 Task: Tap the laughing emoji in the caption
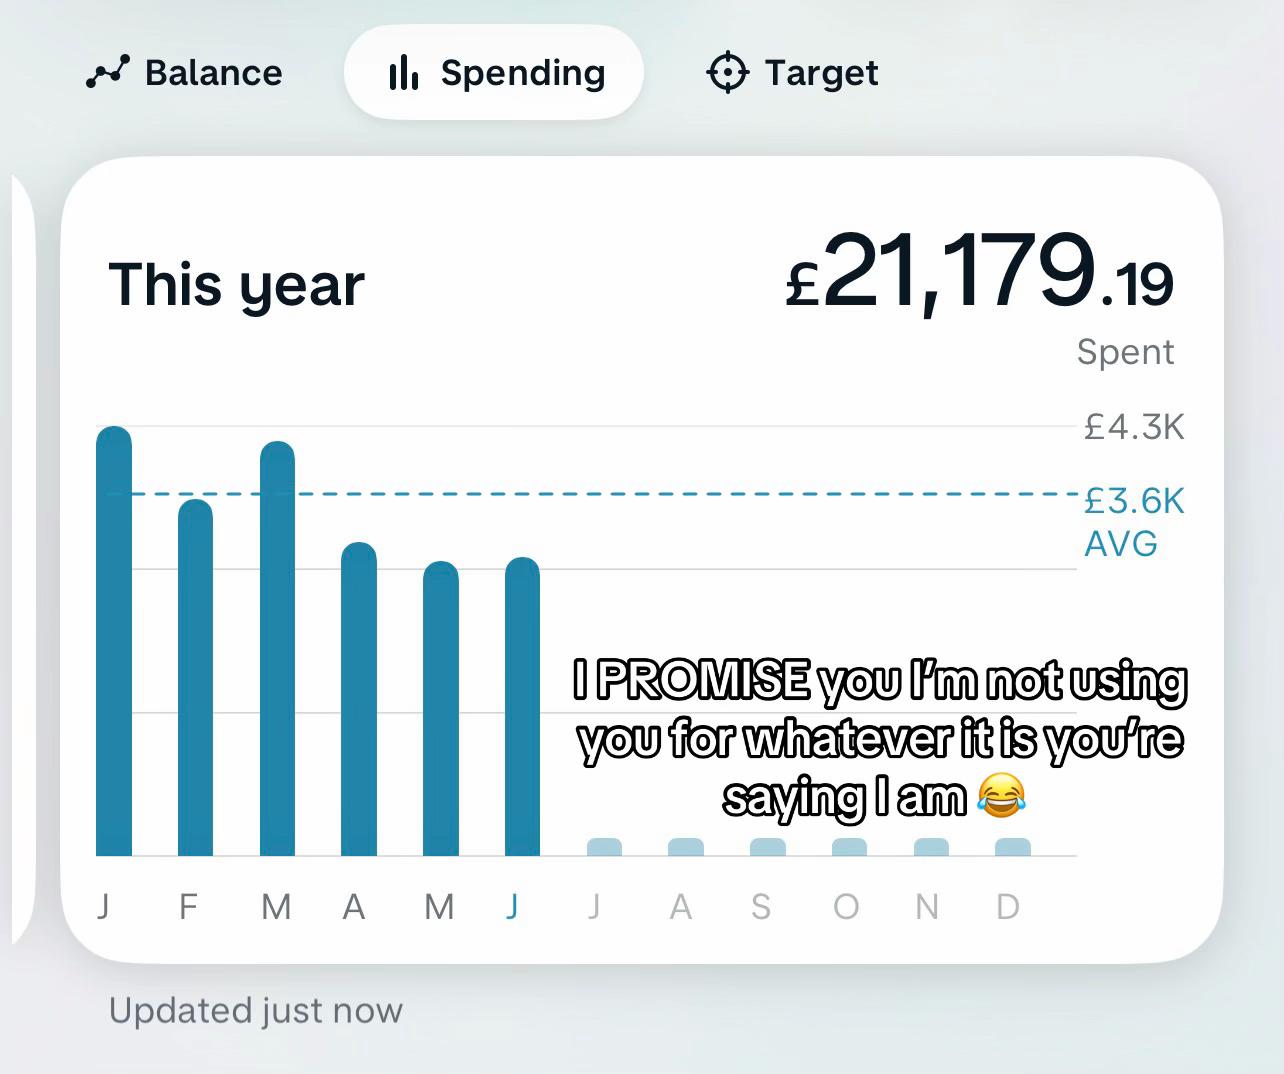pyautogui.click(x=1001, y=796)
